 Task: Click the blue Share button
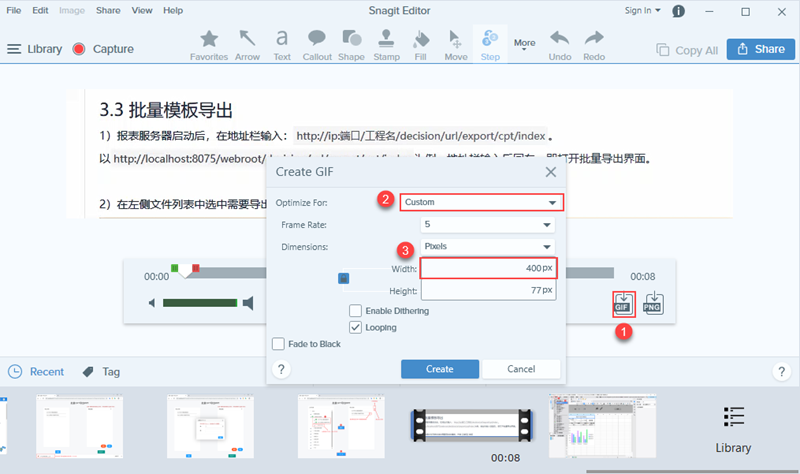coord(761,49)
